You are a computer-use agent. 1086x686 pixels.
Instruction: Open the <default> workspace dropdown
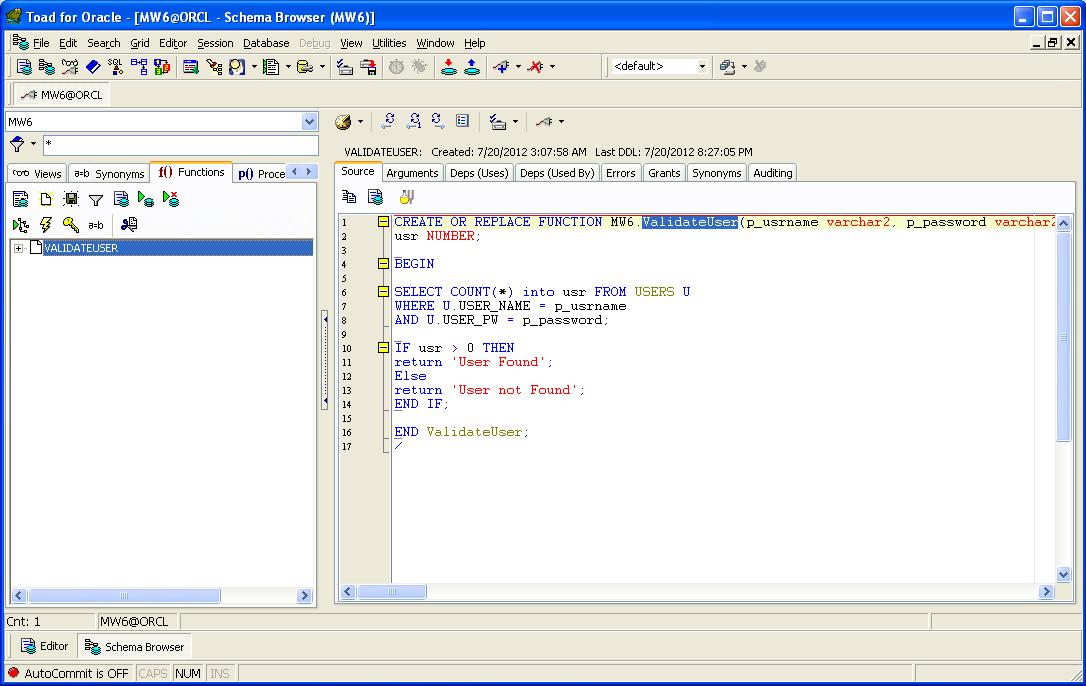[701, 67]
